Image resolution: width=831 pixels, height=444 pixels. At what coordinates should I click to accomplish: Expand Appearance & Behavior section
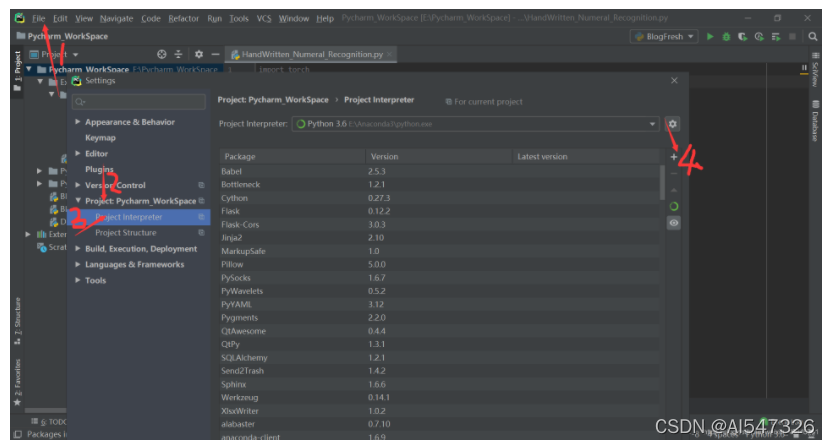point(78,122)
